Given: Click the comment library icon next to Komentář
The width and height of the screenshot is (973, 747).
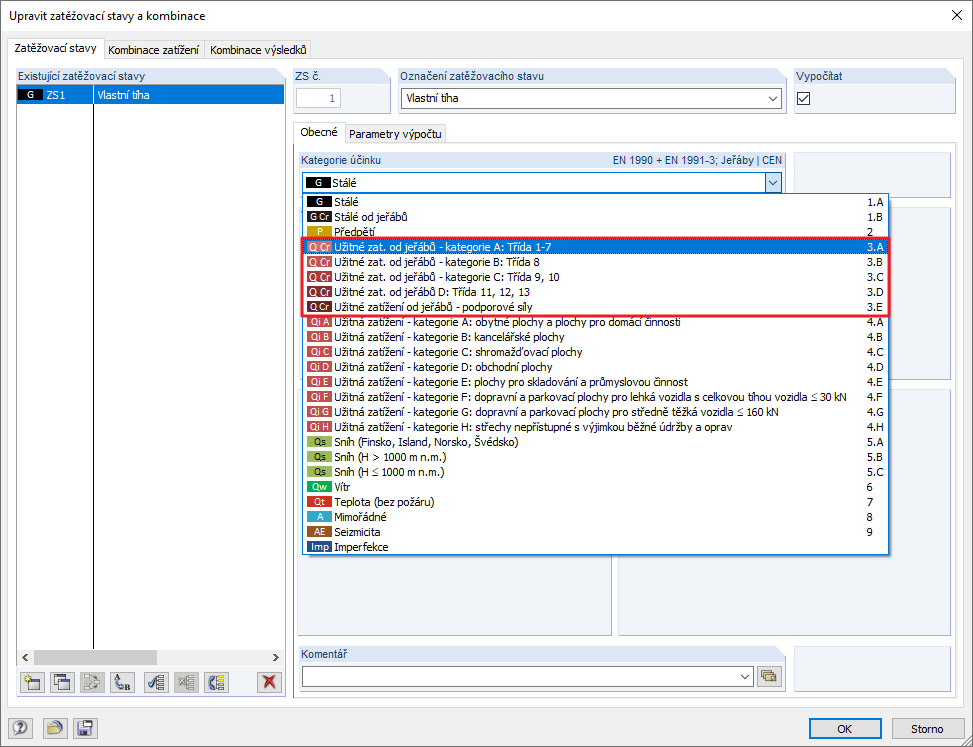Looking at the screenshot, I should point(769,676).
